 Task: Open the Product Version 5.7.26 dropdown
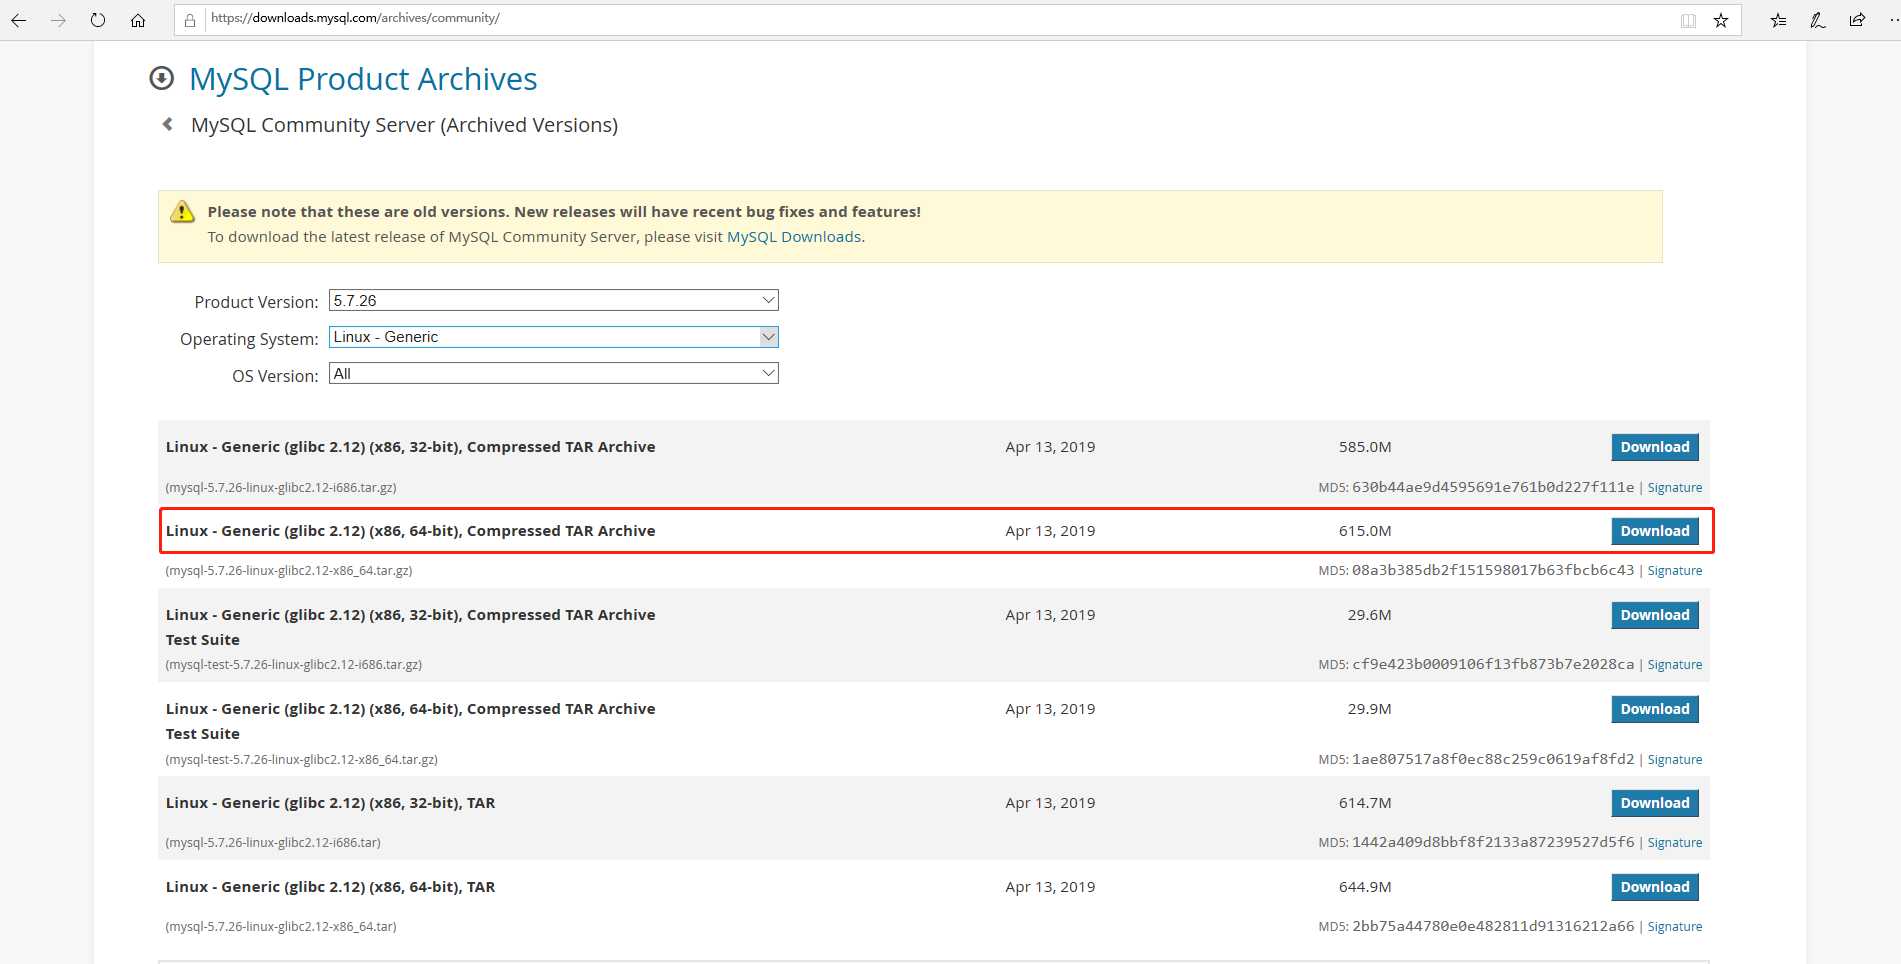tap(553, 300)
